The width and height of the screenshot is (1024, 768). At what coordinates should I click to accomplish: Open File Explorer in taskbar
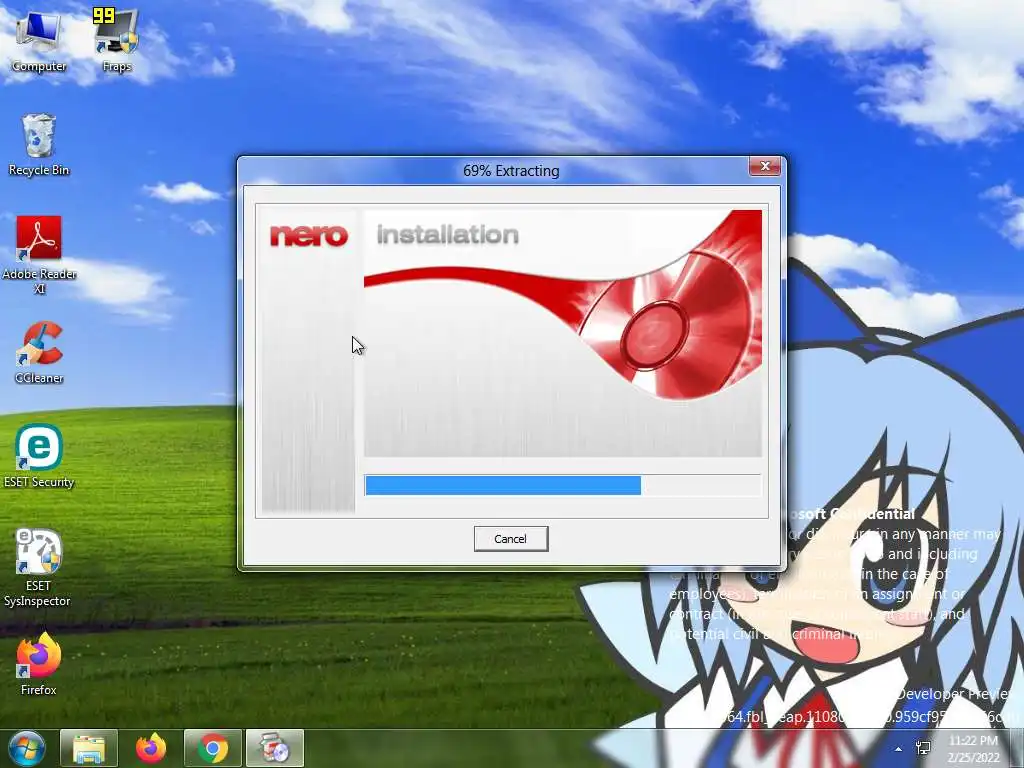(x=89, y=748)
